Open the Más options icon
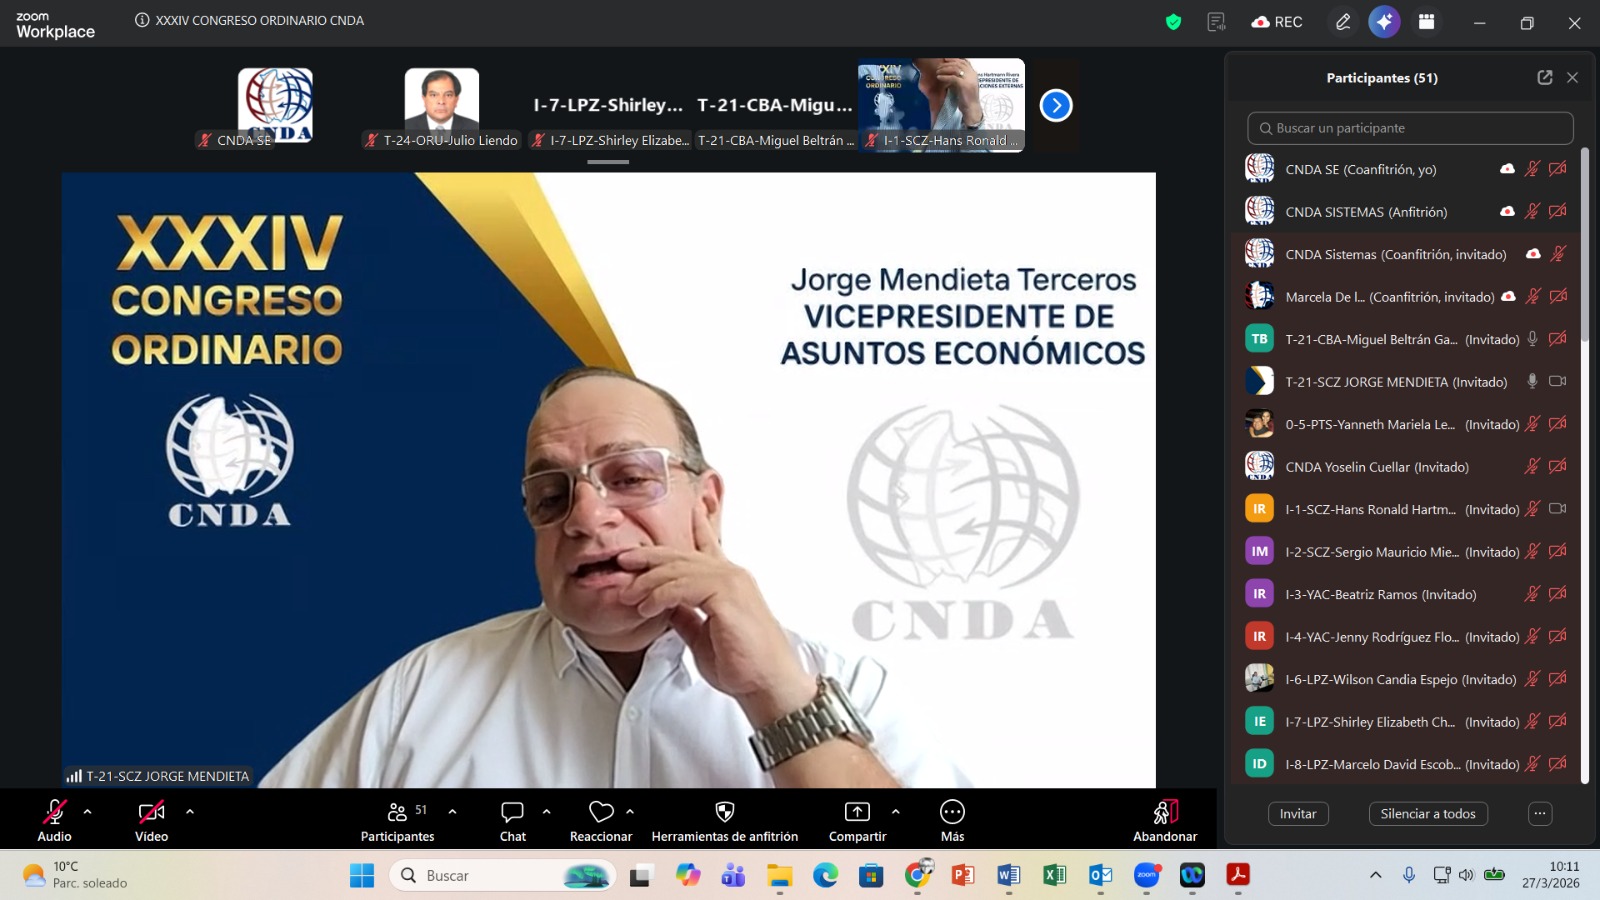 point(952,812)
